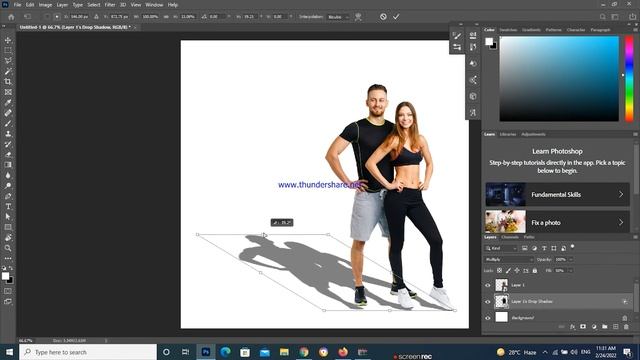This screenshot has height=360, width=640.
Task: Click the Home icon in options bar
Action: coord(11,17)
